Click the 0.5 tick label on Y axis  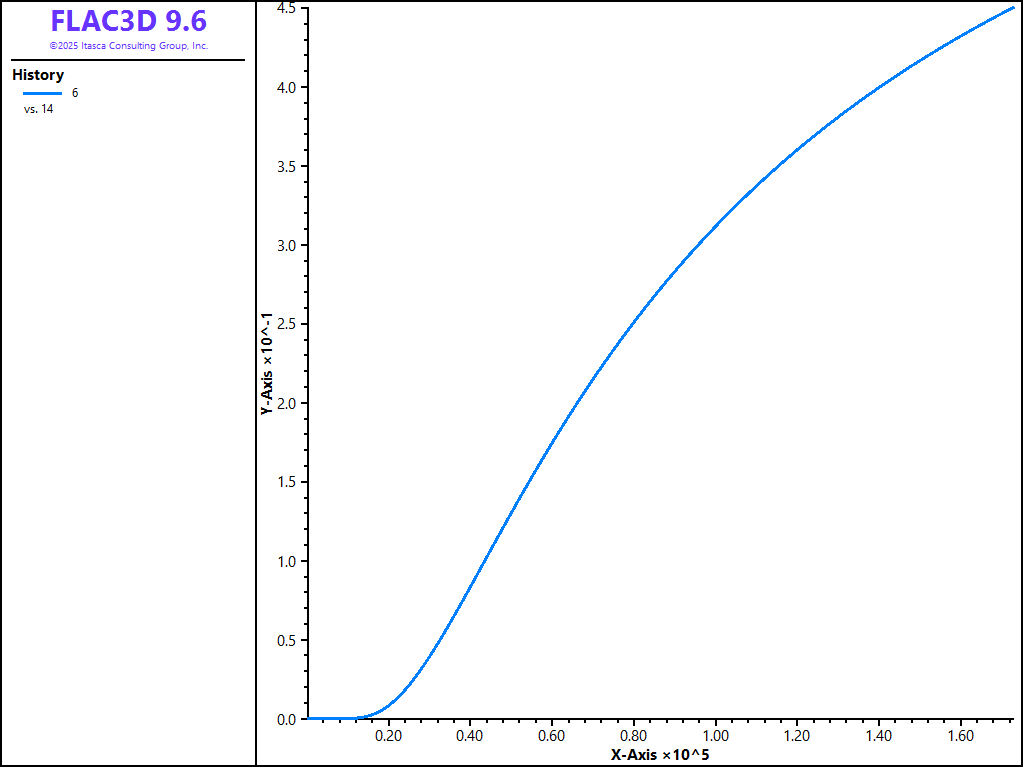(x=287, y=640)
